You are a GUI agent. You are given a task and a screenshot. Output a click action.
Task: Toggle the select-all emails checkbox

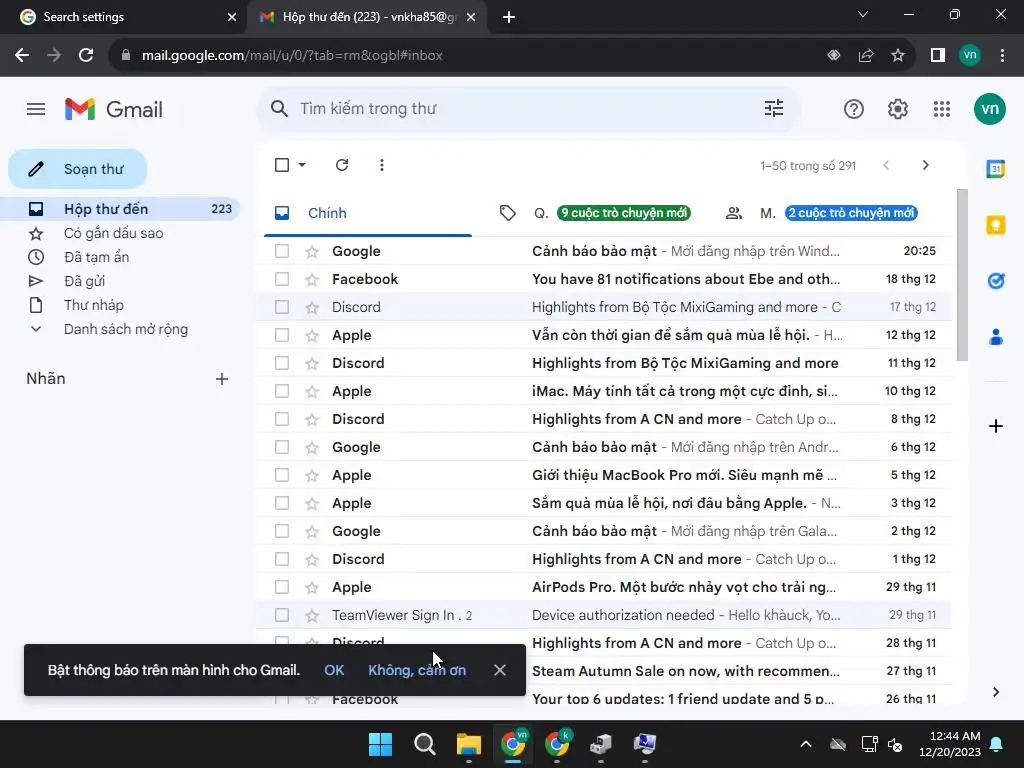click(x=282, y=165)
